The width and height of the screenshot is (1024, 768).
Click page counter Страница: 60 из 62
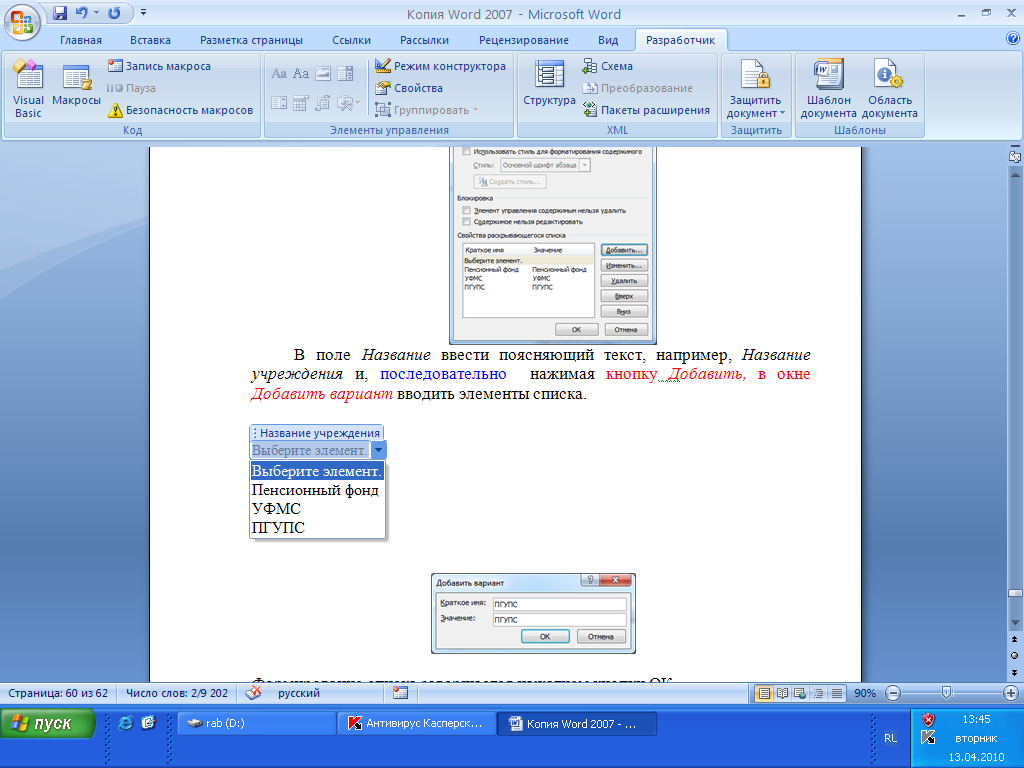click(58, 694)
